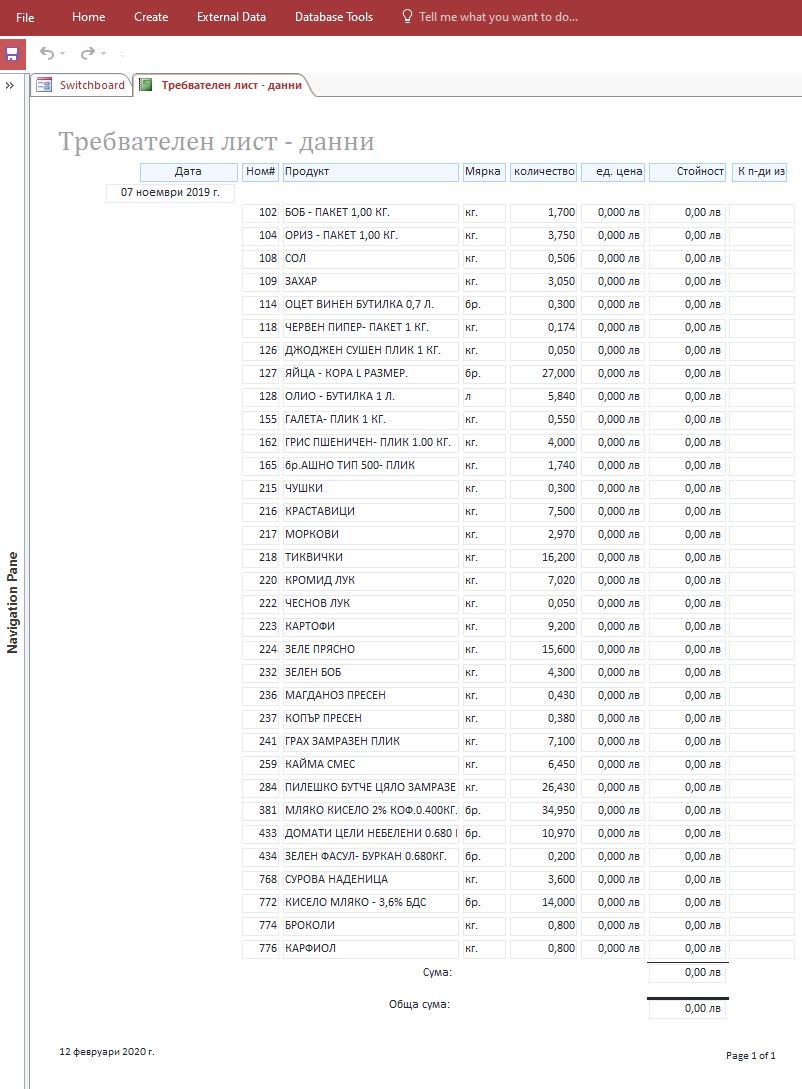Click the БРОКОЛИ product cell
Screen dimensions: 802x1089
pos(371,925)
